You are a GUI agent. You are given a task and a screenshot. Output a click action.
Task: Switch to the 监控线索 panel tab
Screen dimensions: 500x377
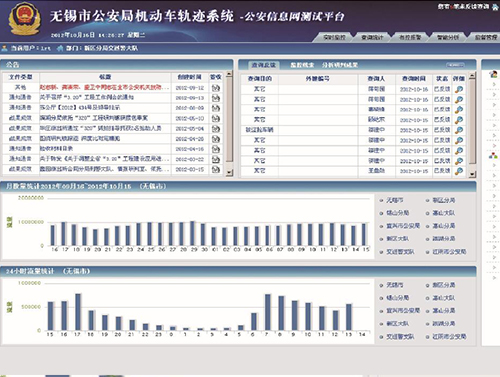coord(302,65)
